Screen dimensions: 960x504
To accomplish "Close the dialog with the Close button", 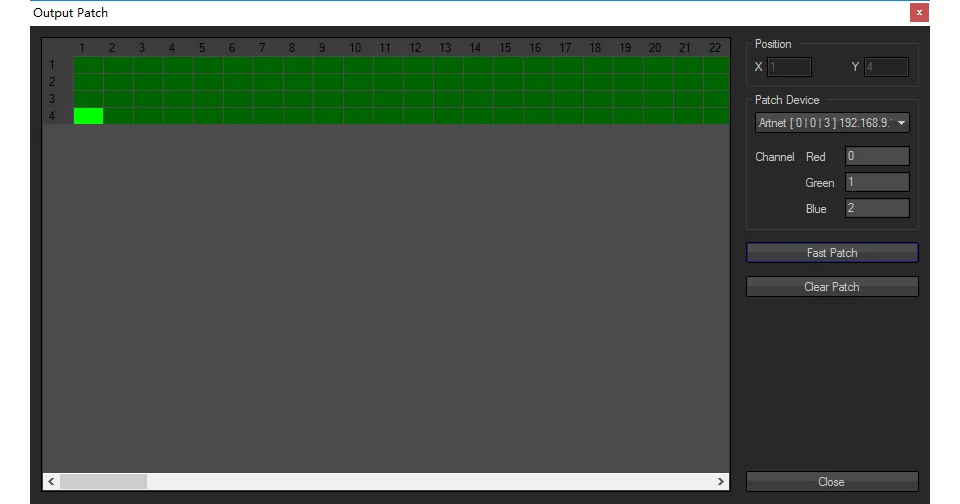I will tap(831, 482).
